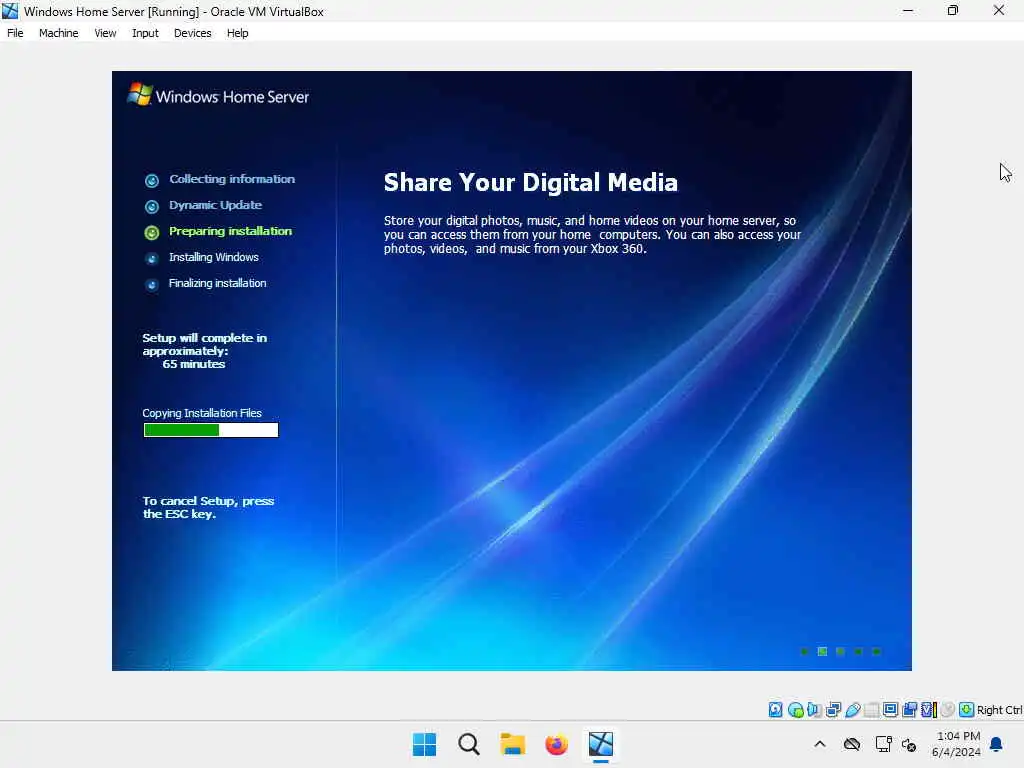Click the Installing Windows step text

pos(214,257)
